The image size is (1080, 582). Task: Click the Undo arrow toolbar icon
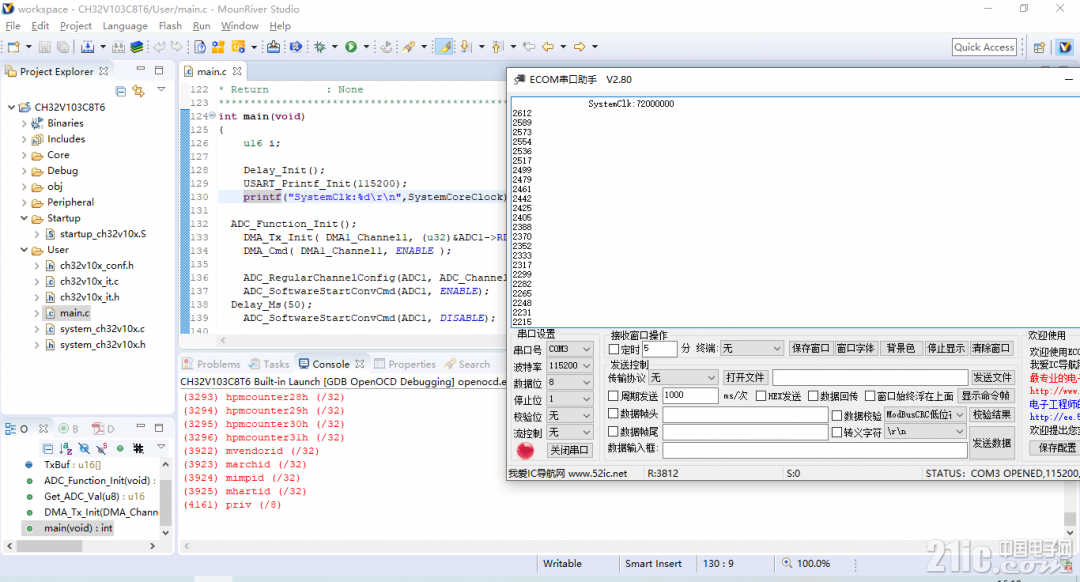[x=159, y=47]
